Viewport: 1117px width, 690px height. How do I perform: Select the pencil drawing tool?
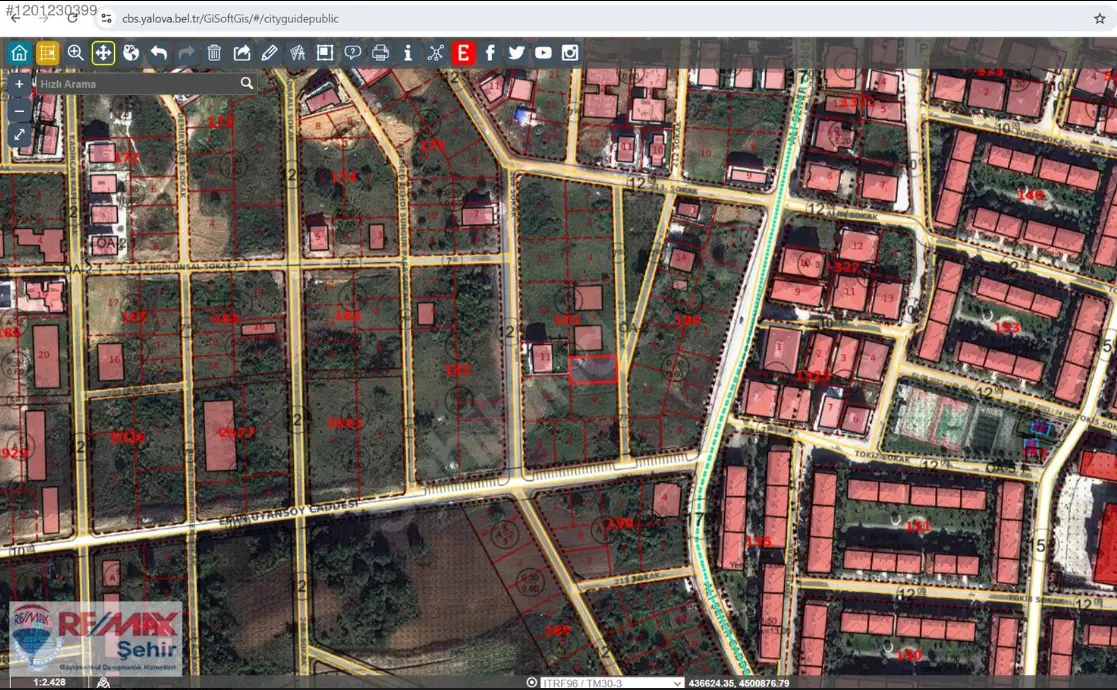(269, 53)
